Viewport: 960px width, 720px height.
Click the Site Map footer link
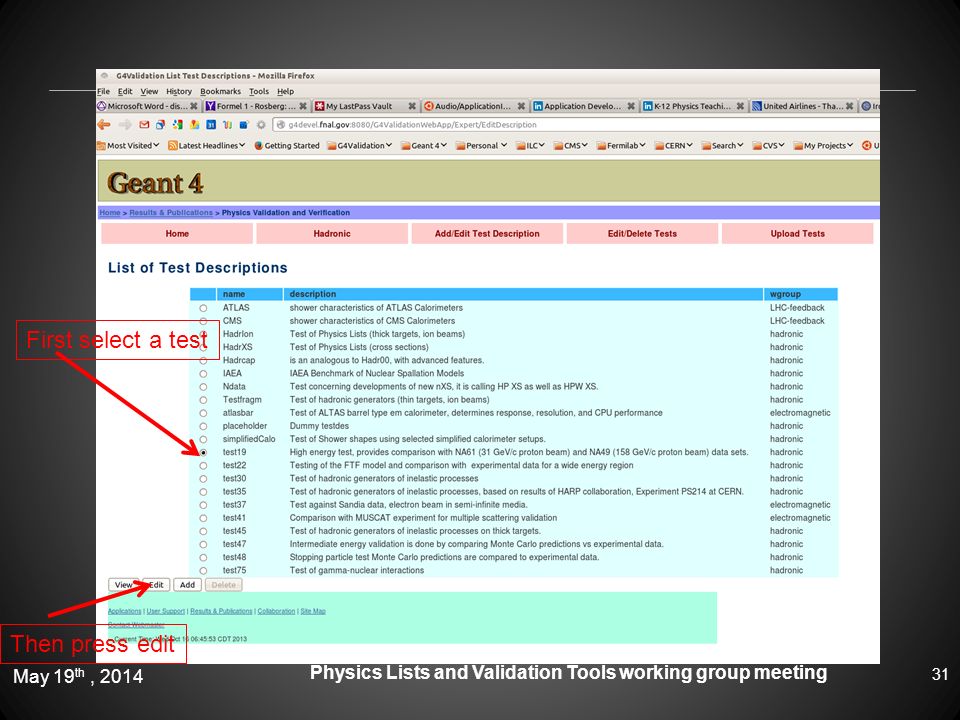(313, 612)
